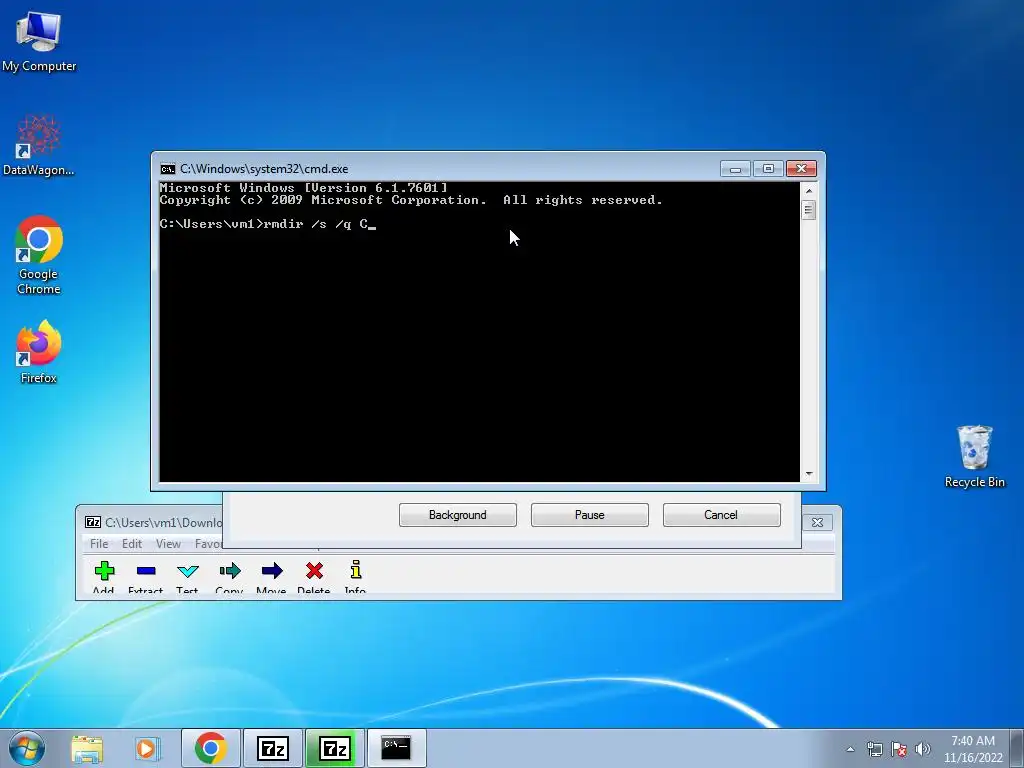Open Google Chrome desktop shortcut
The width and height of the screenshot is (1024, 768).
pos(39,255)
